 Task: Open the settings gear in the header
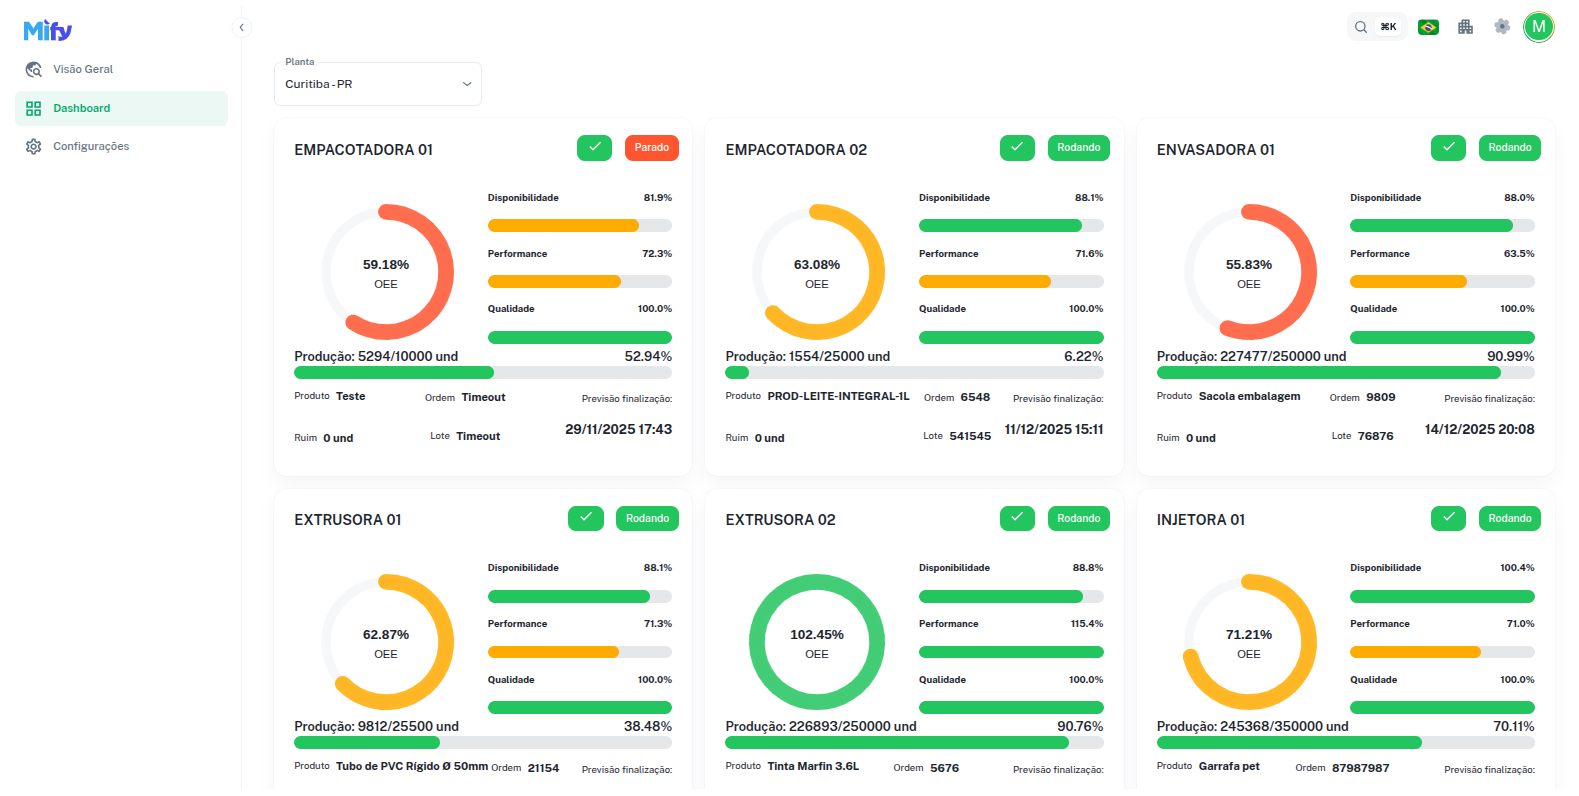(x=1502, y=28)
